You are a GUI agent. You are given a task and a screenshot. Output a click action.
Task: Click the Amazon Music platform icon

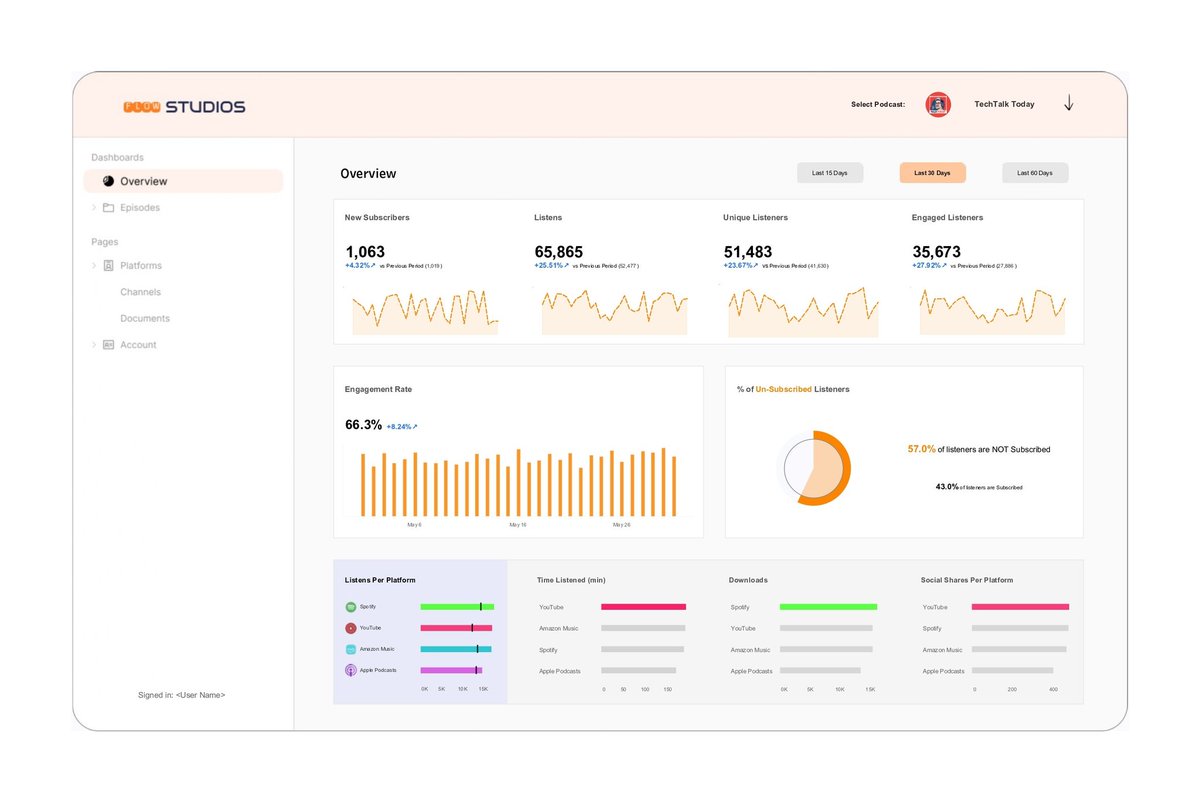coord(351,649)
